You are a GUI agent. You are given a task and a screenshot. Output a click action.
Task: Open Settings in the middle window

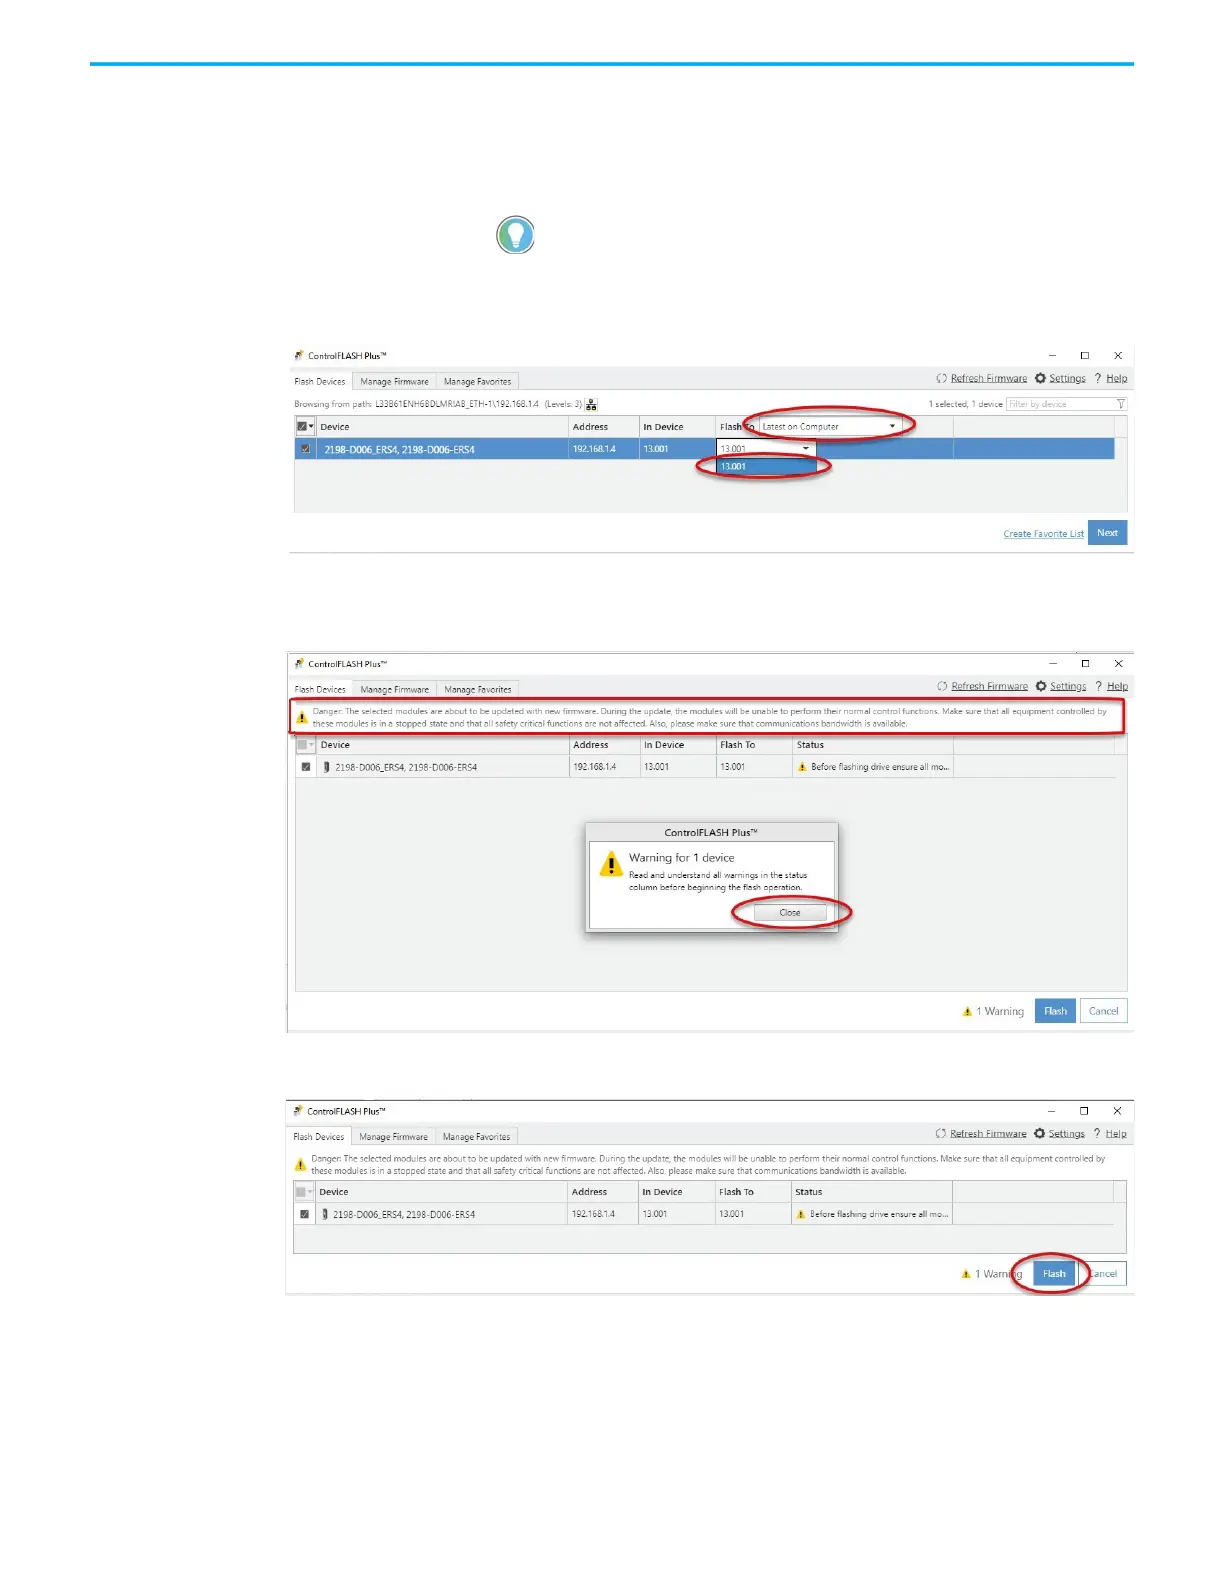click(x=1061, y=686)
